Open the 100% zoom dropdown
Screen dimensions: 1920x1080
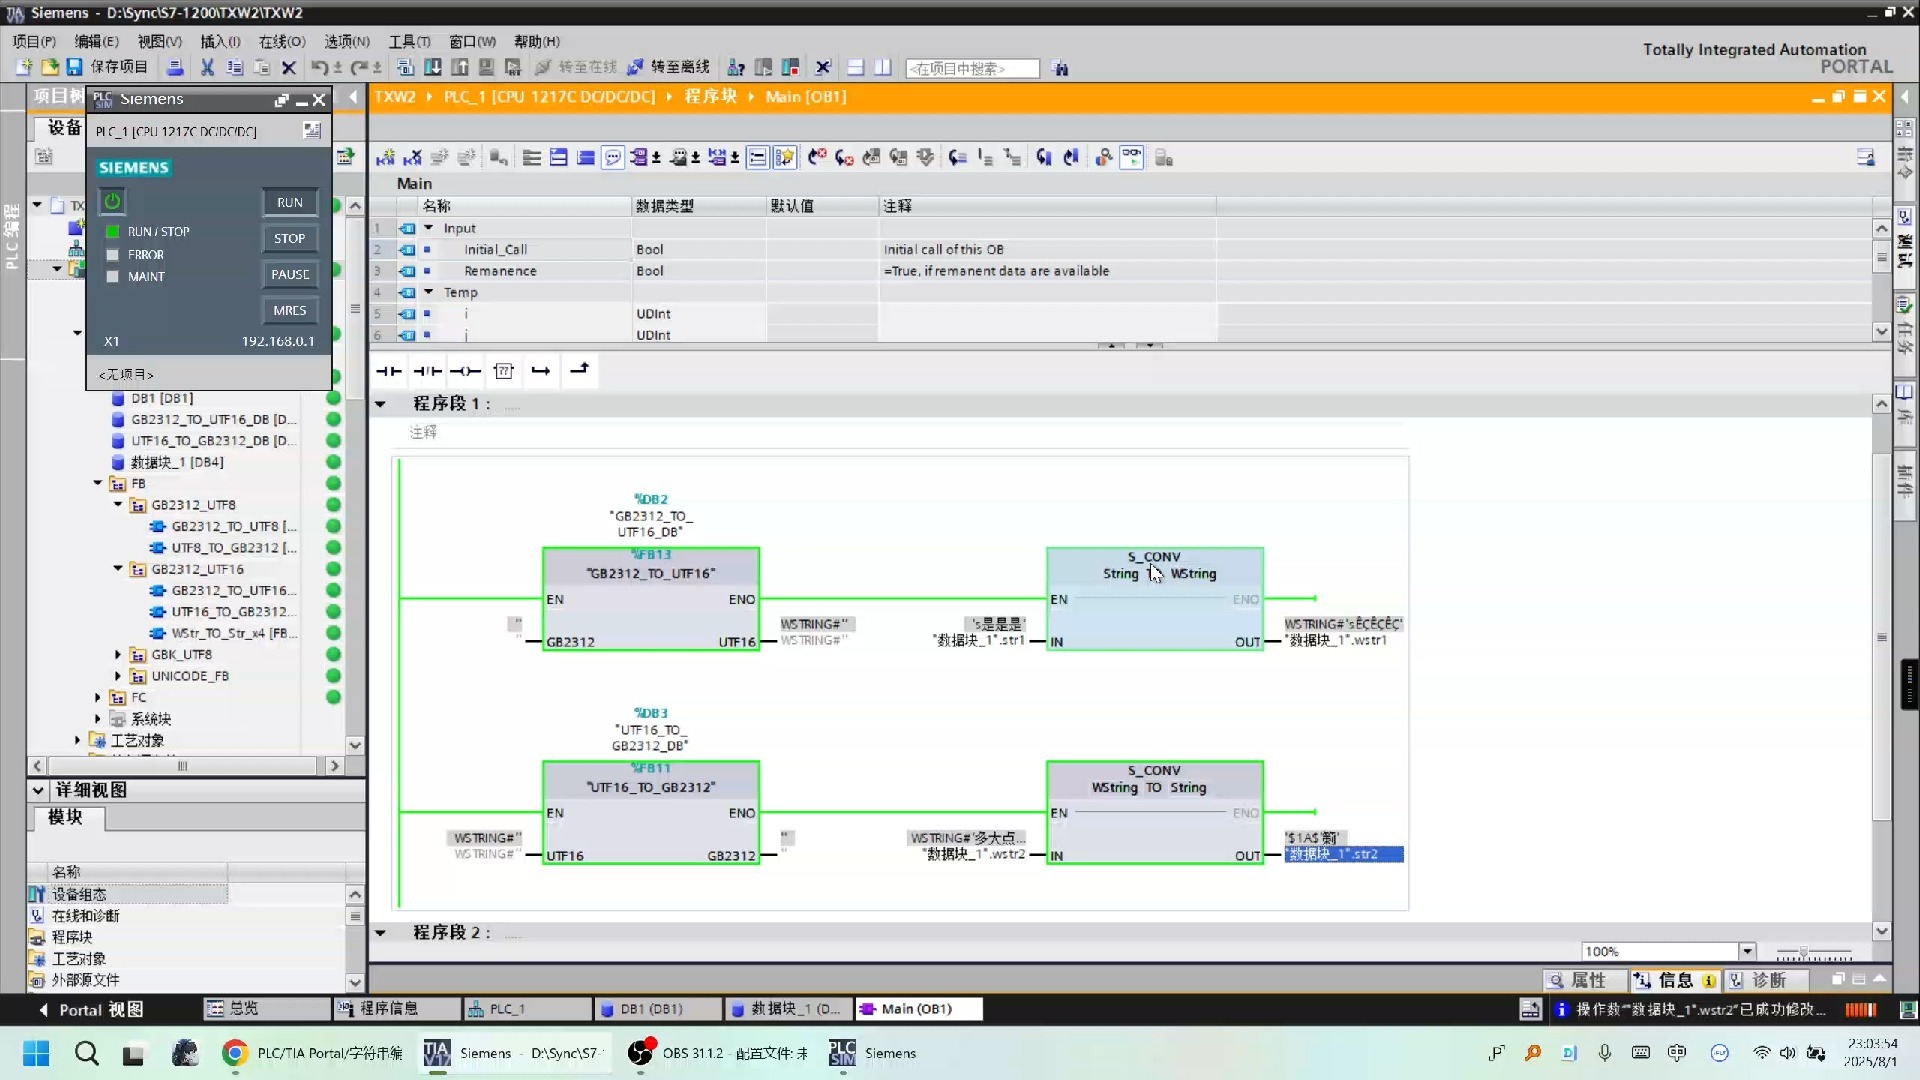click(1747, 951)
